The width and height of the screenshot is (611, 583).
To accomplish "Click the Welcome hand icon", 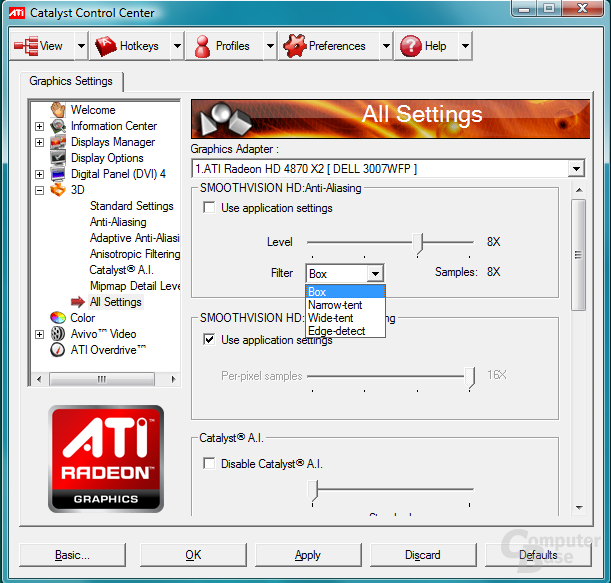I will [x=58, y=110].
